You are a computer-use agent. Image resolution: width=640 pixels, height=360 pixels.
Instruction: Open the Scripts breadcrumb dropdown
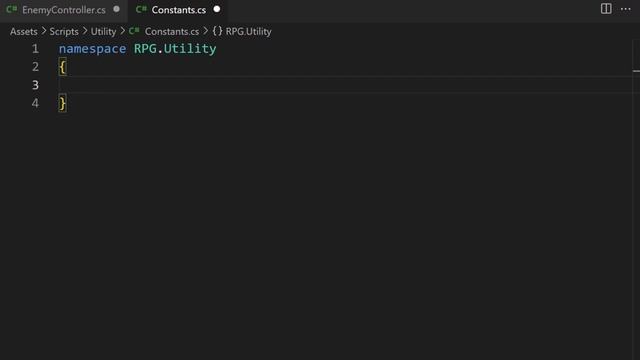(x=64, y=31)
